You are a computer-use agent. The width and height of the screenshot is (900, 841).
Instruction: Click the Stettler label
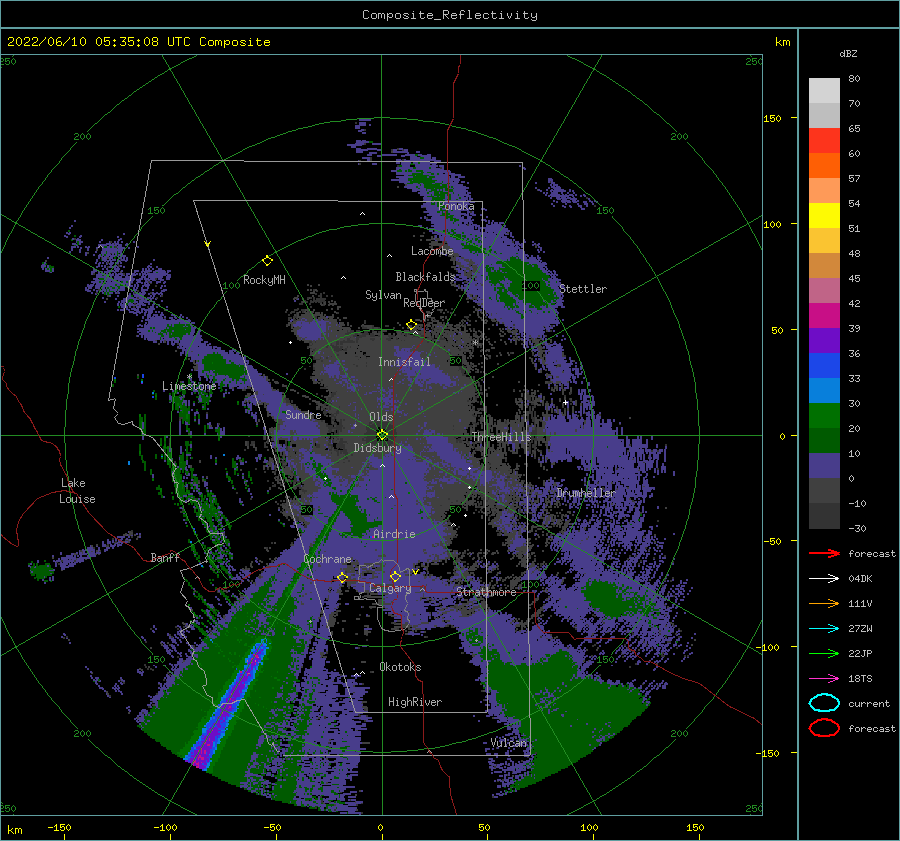tap(583, 289)
